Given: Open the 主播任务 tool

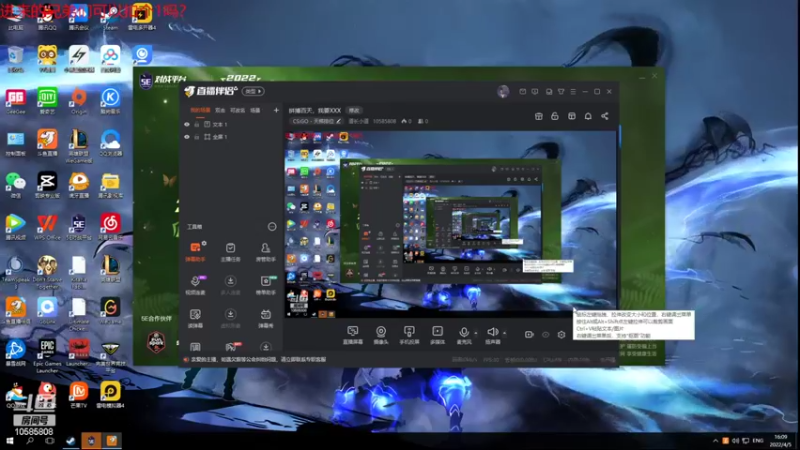Looking at the screenshot, I should 231,252.
